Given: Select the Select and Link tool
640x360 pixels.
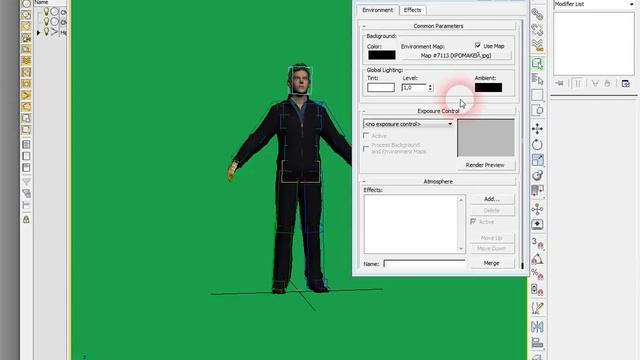Looking at the screenshot, I should pos(537,14).
